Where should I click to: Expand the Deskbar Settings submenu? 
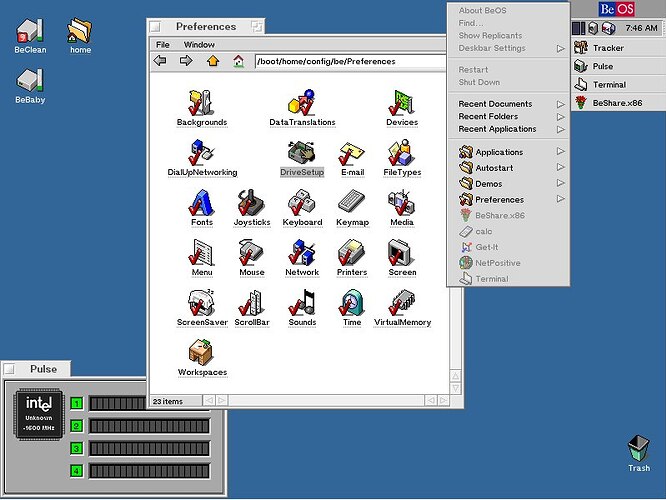tap(508, 48)
